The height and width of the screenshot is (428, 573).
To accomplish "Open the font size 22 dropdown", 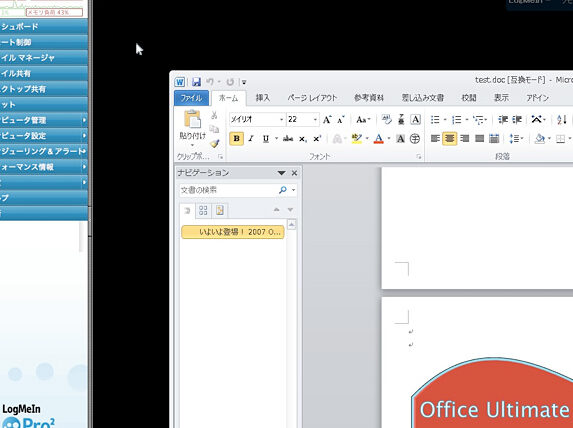I will pos(315,120).
